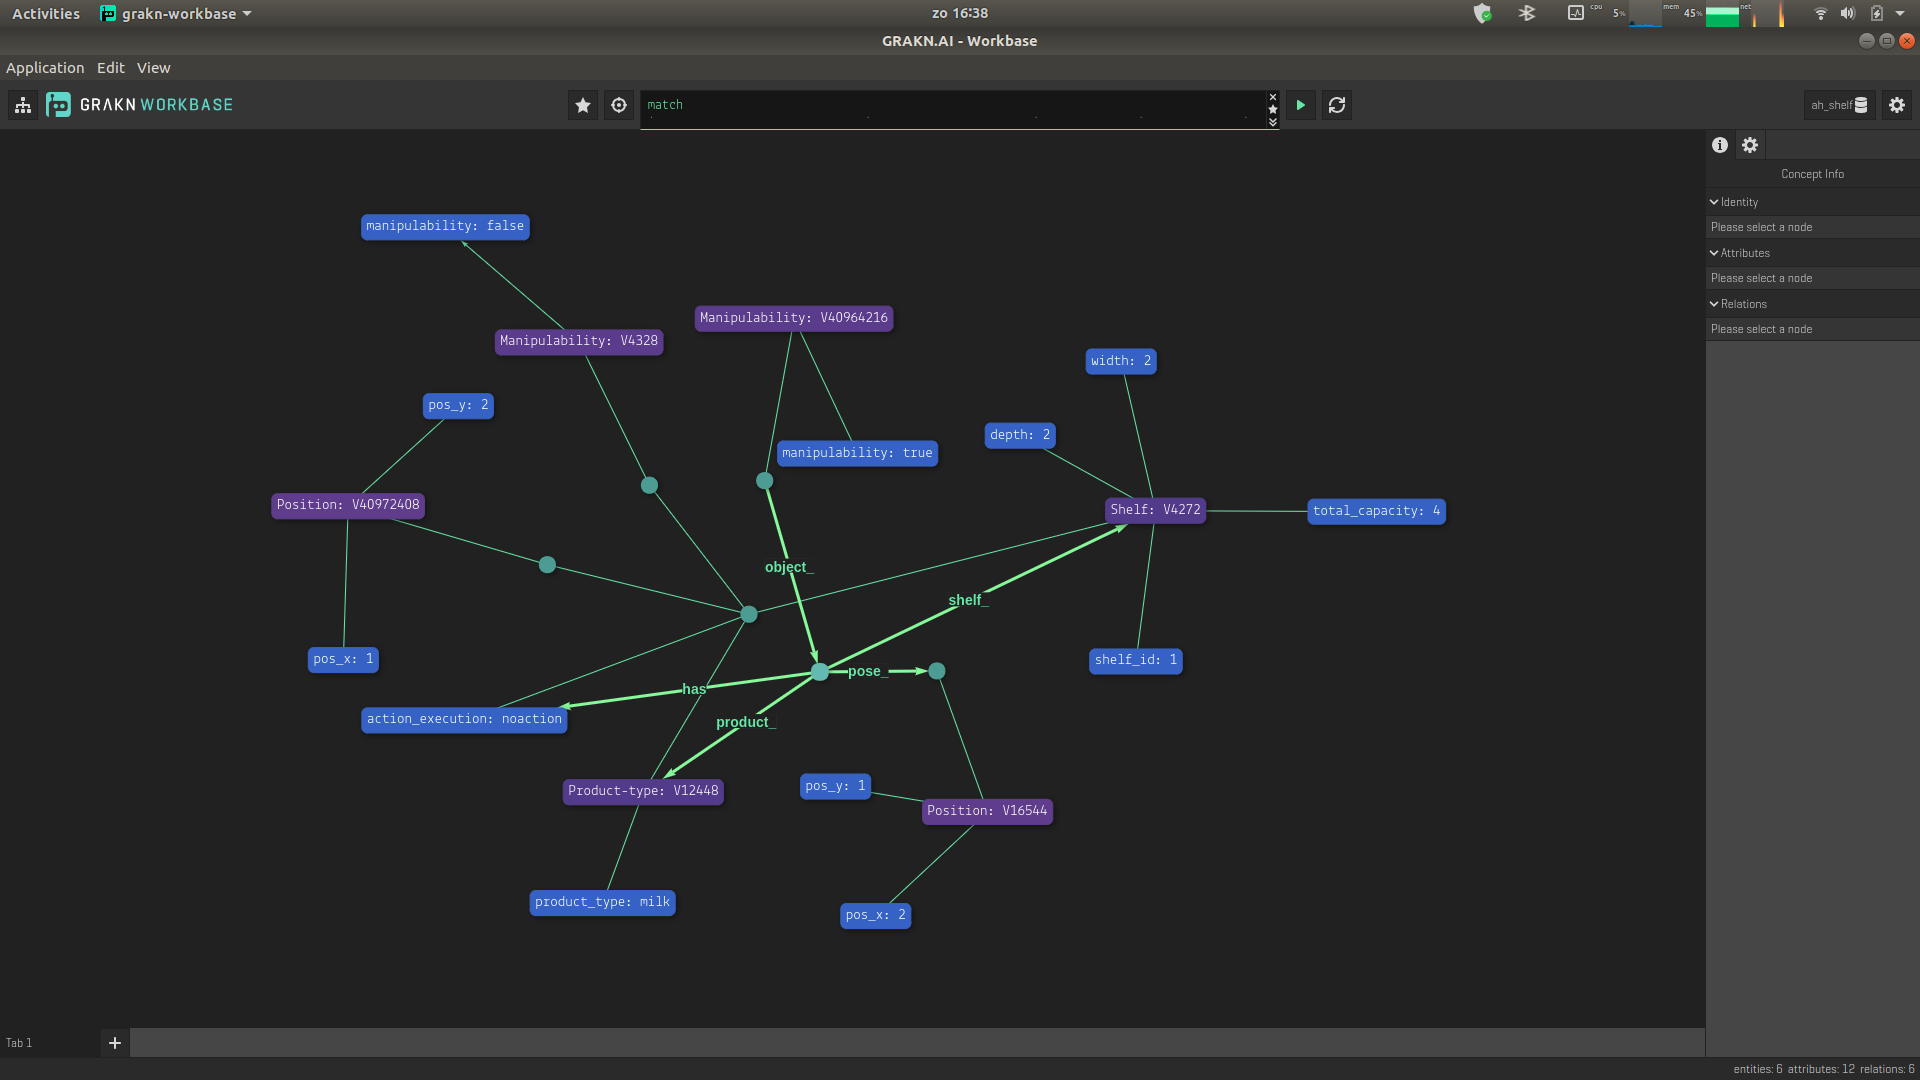The image size is (1920, 1080).
Task: Click the refresh canvas icon
Action: coord(1337,105)
